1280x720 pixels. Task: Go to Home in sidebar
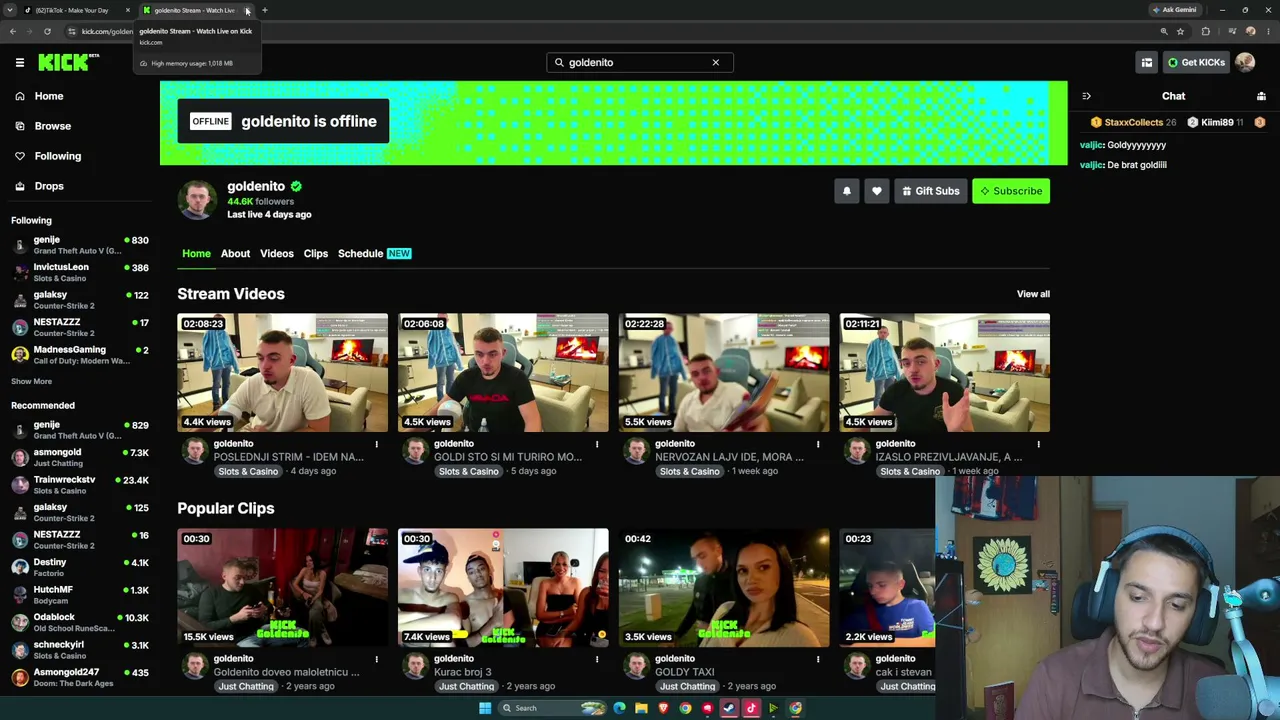pyautogui.click(x=48, y=96)
